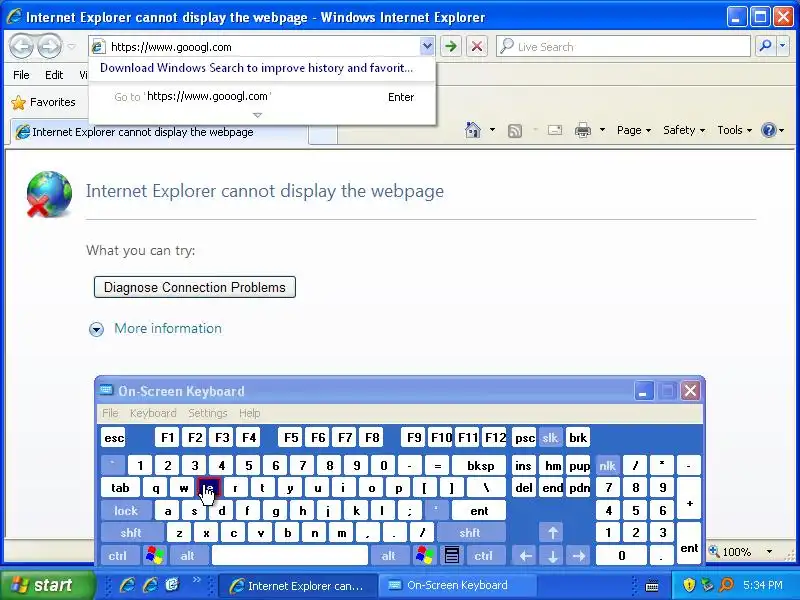This screenshot has height=600, width=800.
Task: Click the page icon left of the address URL
Action: (x=98, y=47)
